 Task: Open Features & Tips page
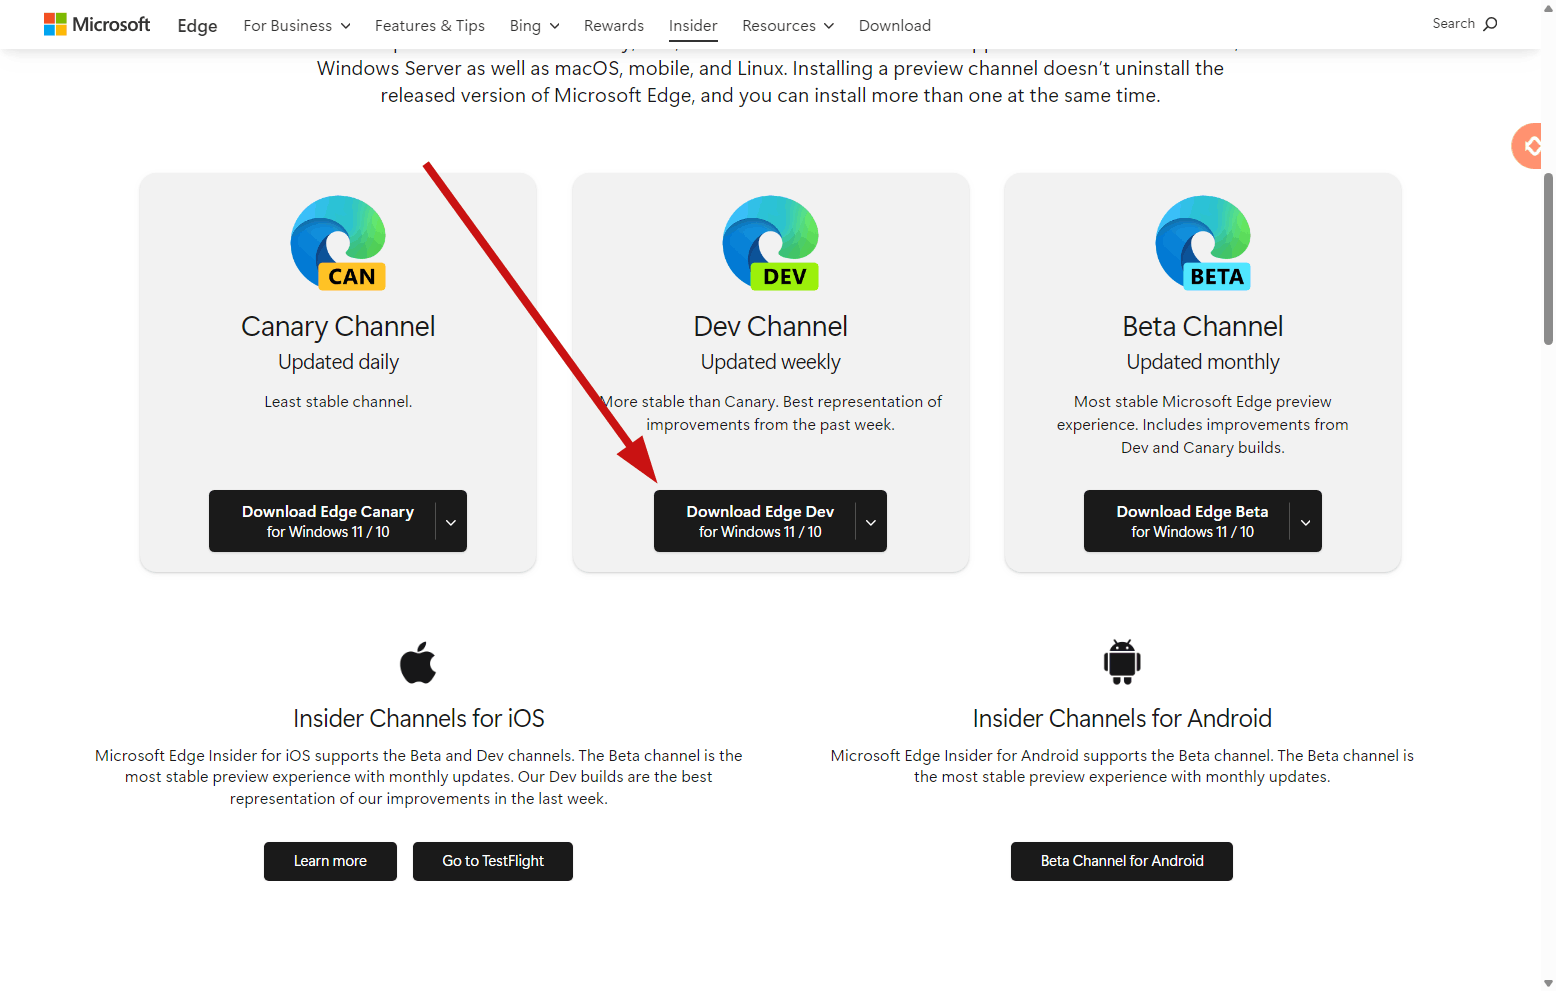(430, 25)
